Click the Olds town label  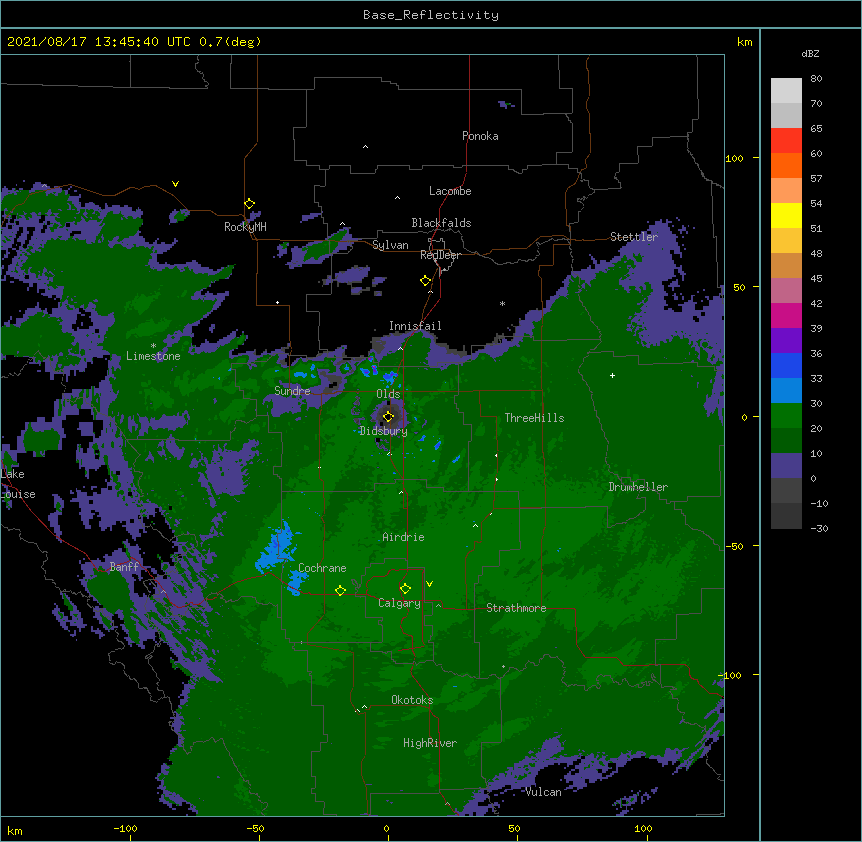(388, 394)
